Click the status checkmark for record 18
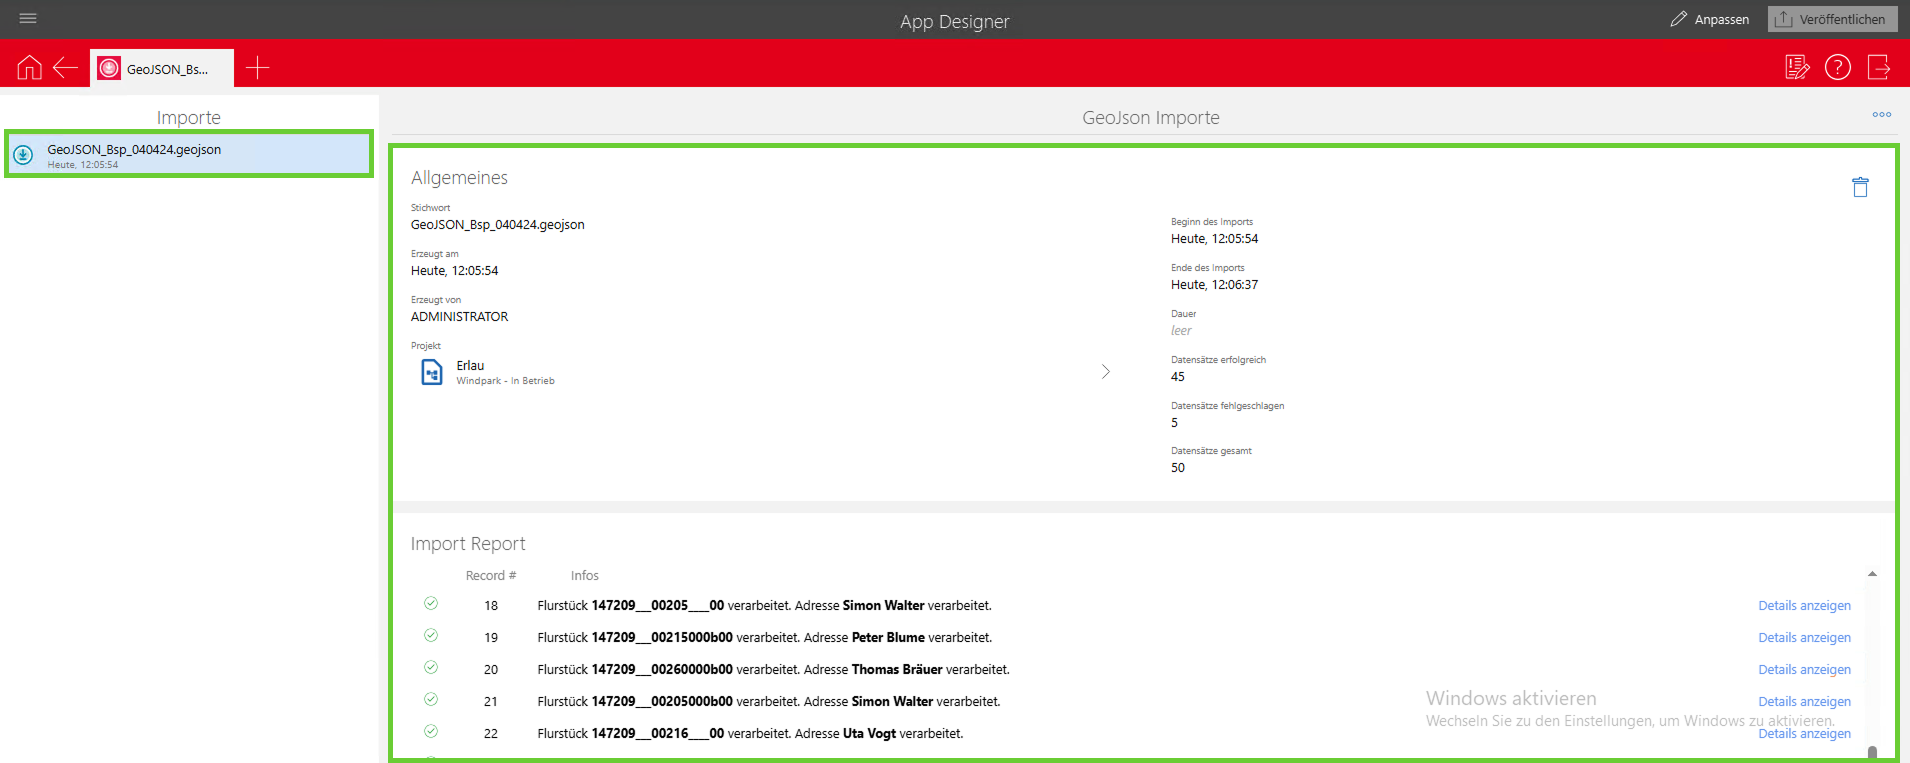Viewport: 1910px width, 763px height. coord(431,604)
